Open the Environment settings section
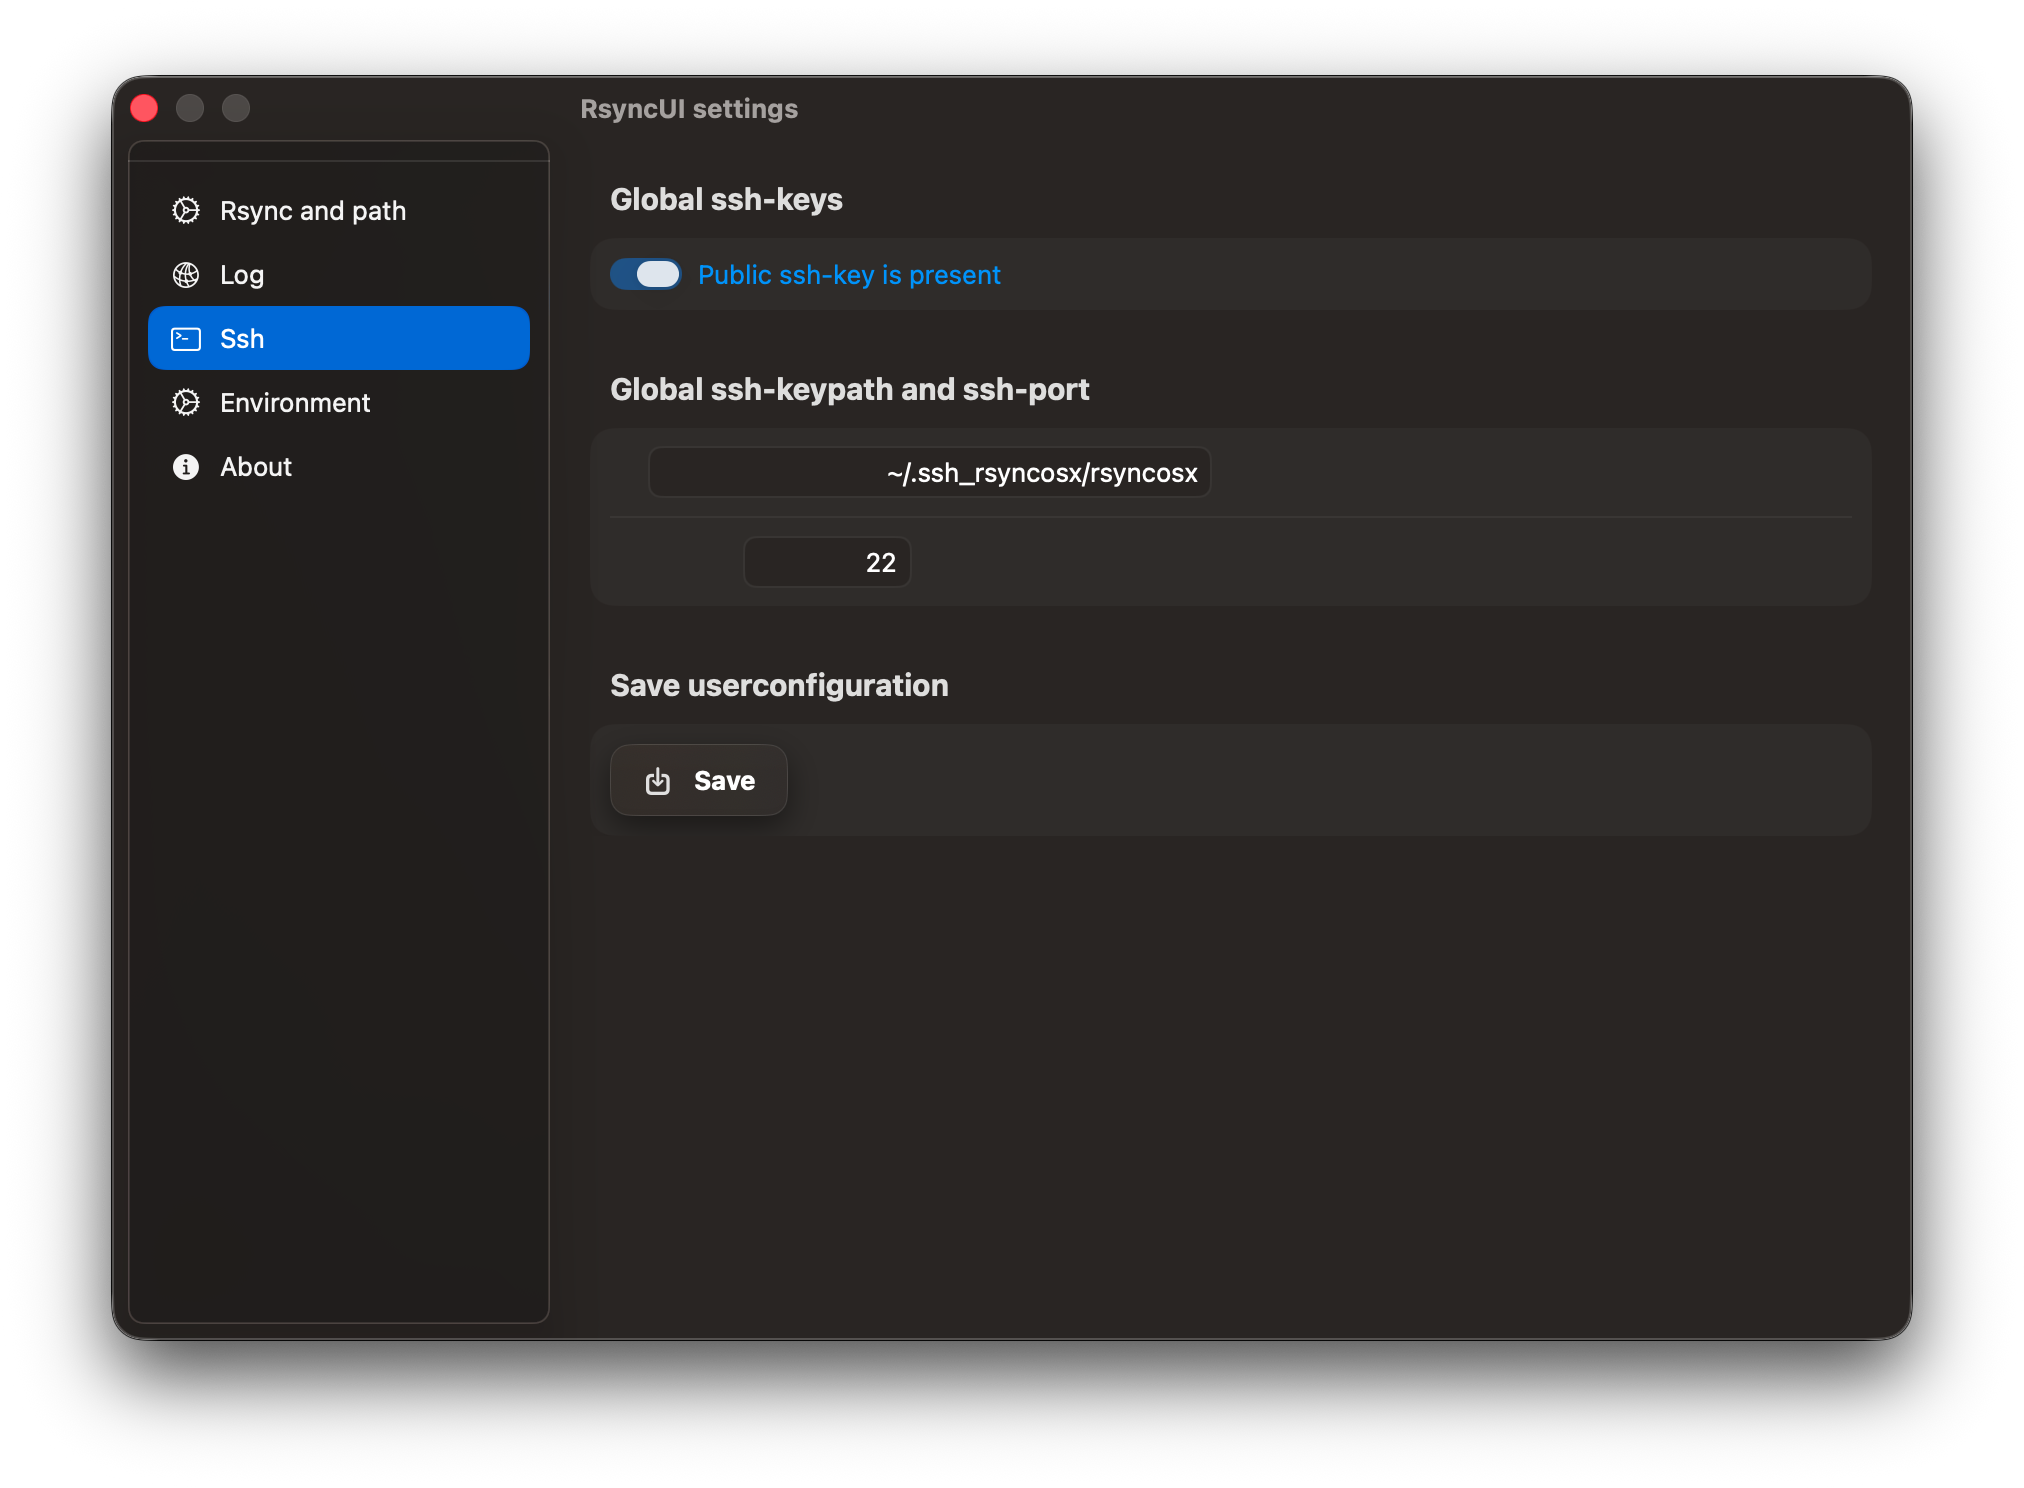 pyautogui.click(x=295, y=403)
